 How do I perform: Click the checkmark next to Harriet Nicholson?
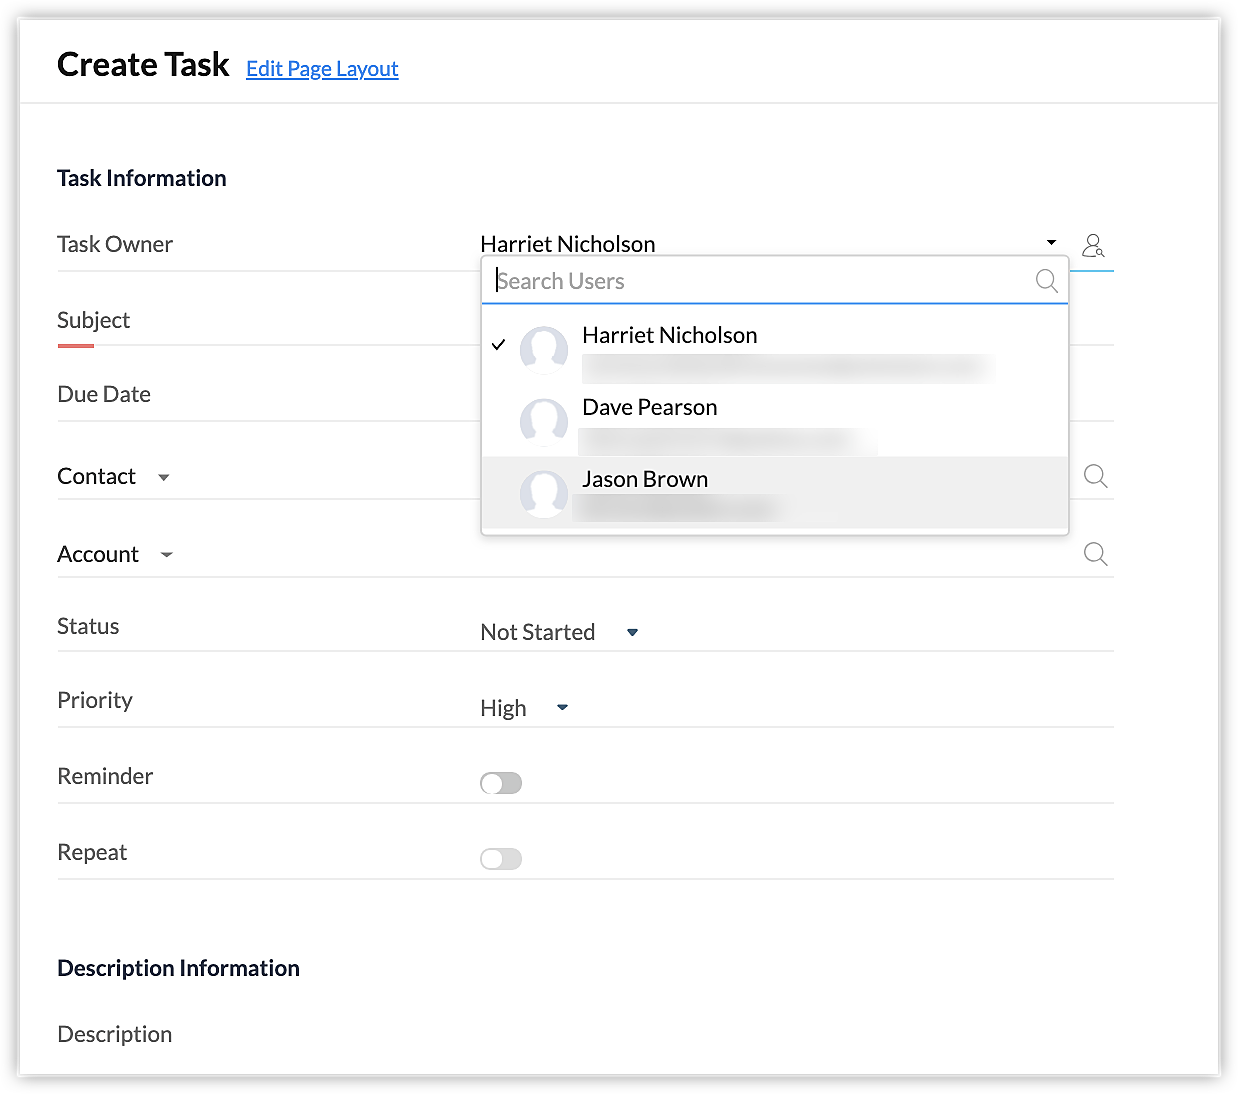499,345
